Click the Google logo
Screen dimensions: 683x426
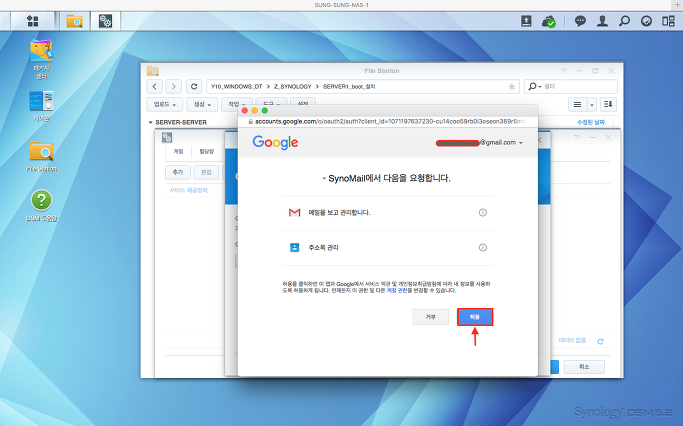pos(275,142)
